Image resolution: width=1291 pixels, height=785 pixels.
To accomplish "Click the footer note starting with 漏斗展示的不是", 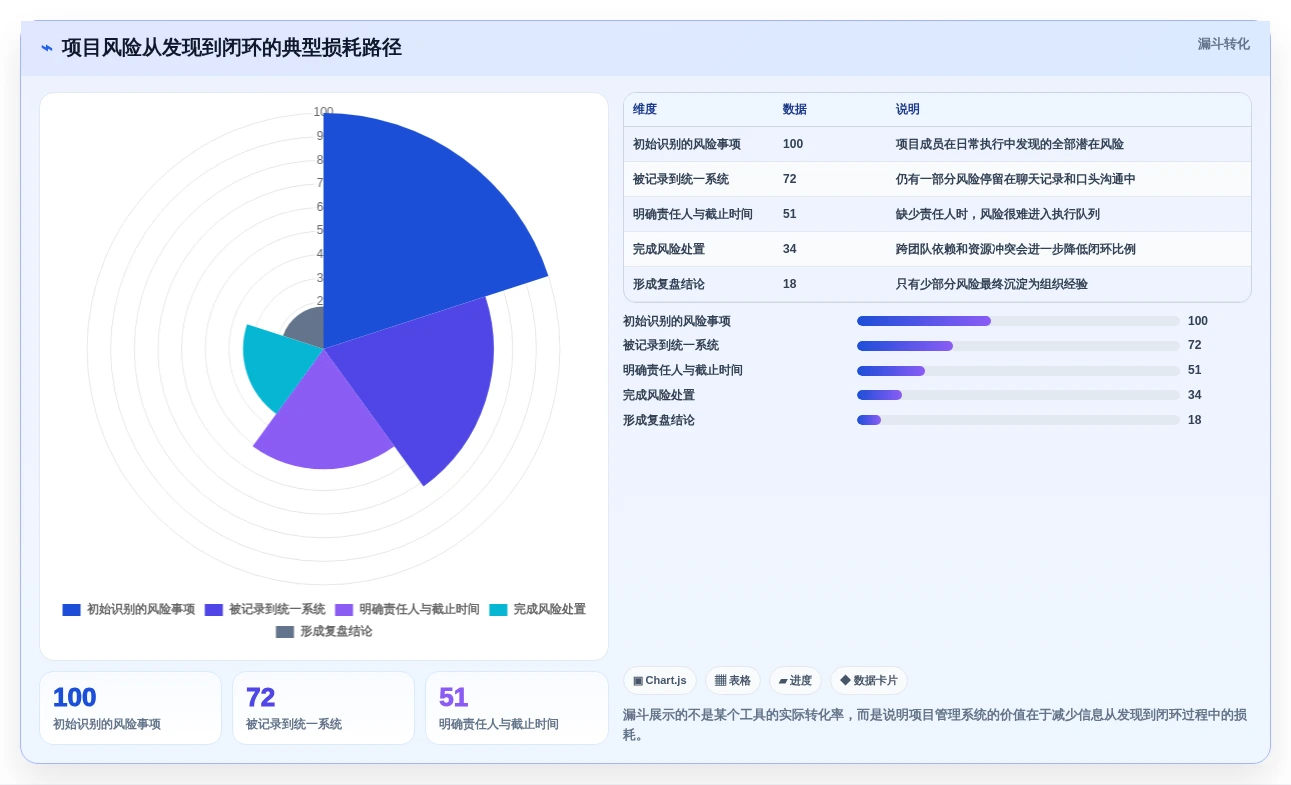I will coord(935,725).
